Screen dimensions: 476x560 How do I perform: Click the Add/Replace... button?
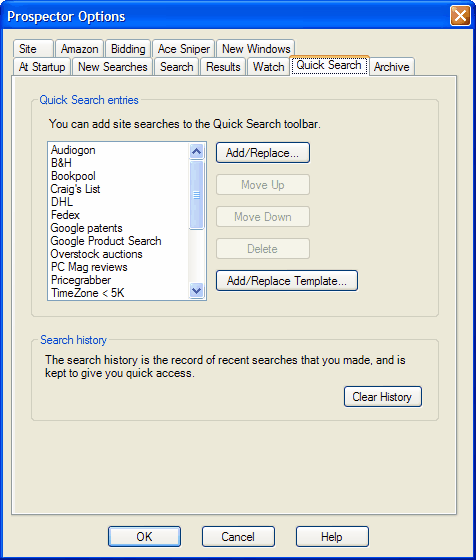pos(263,153)
